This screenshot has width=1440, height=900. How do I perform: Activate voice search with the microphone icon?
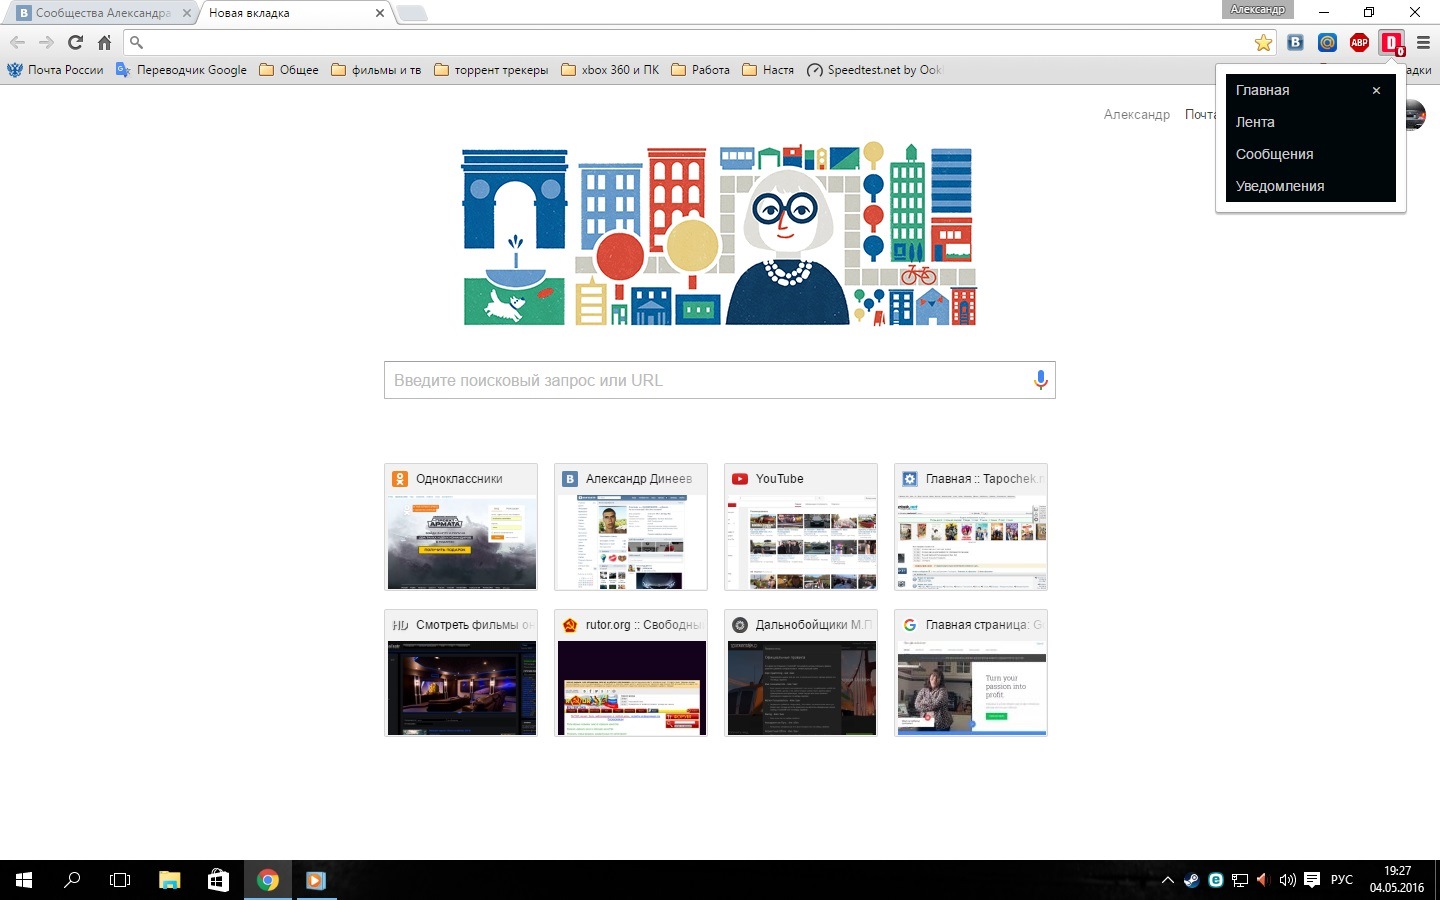tap(1040, 380)
